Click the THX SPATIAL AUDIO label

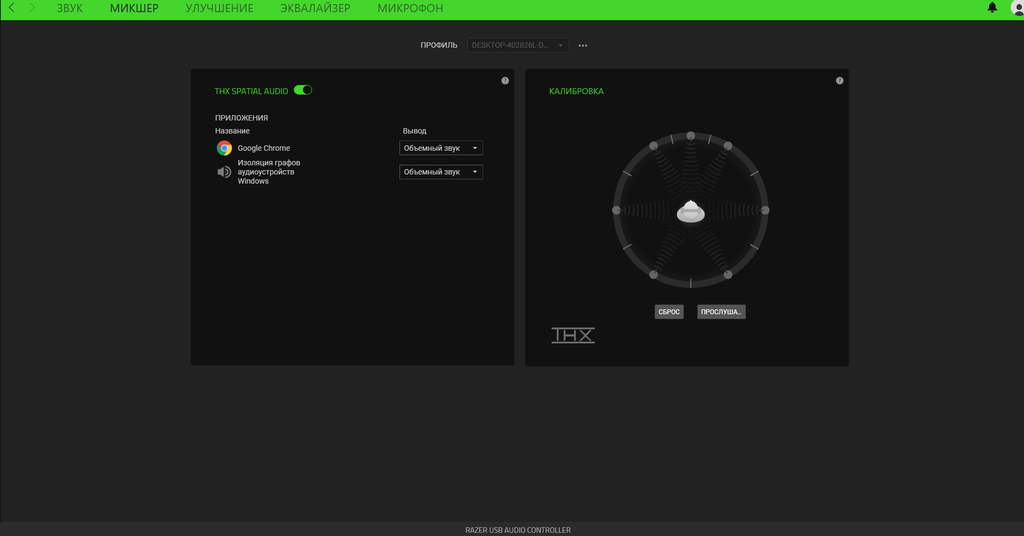[251, 91]
